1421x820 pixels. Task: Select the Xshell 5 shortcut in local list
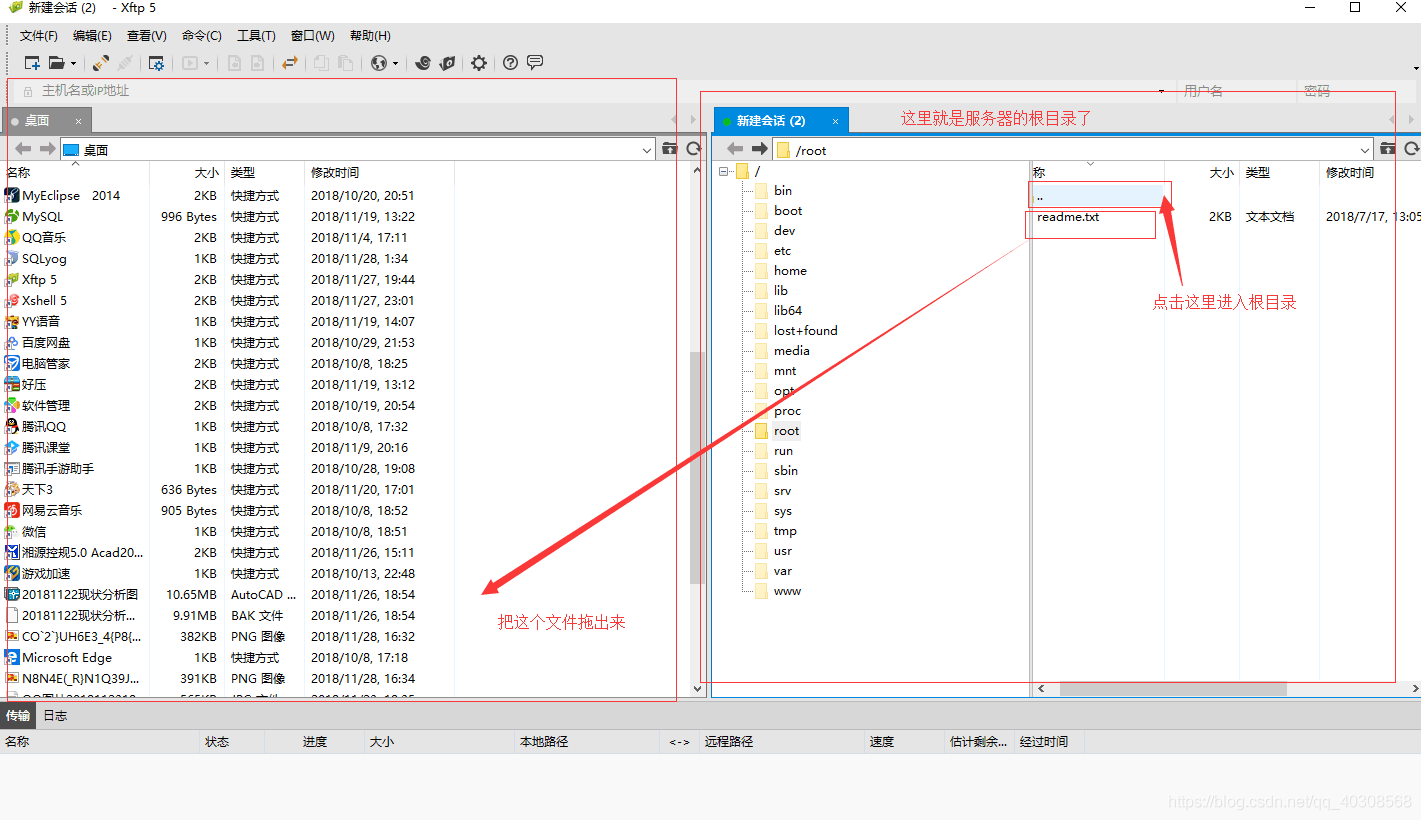point(44,301)
